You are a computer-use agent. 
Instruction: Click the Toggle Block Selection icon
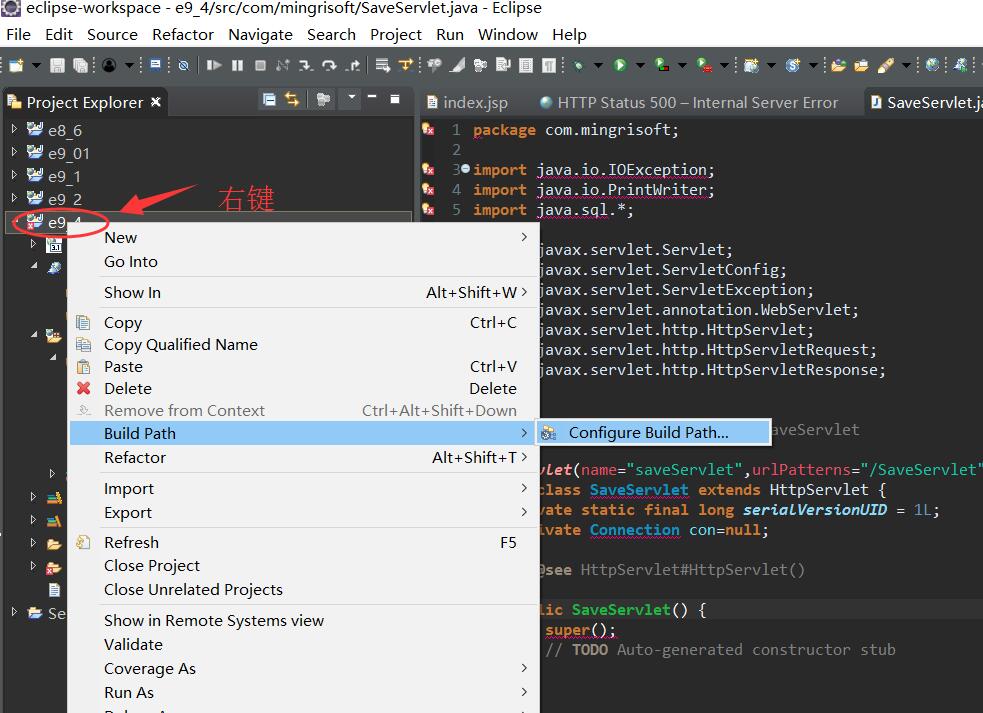[526, 65]
